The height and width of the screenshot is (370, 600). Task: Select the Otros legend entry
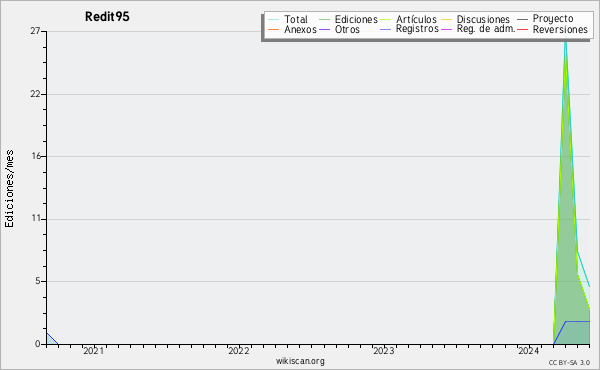(x=339, y=29)
